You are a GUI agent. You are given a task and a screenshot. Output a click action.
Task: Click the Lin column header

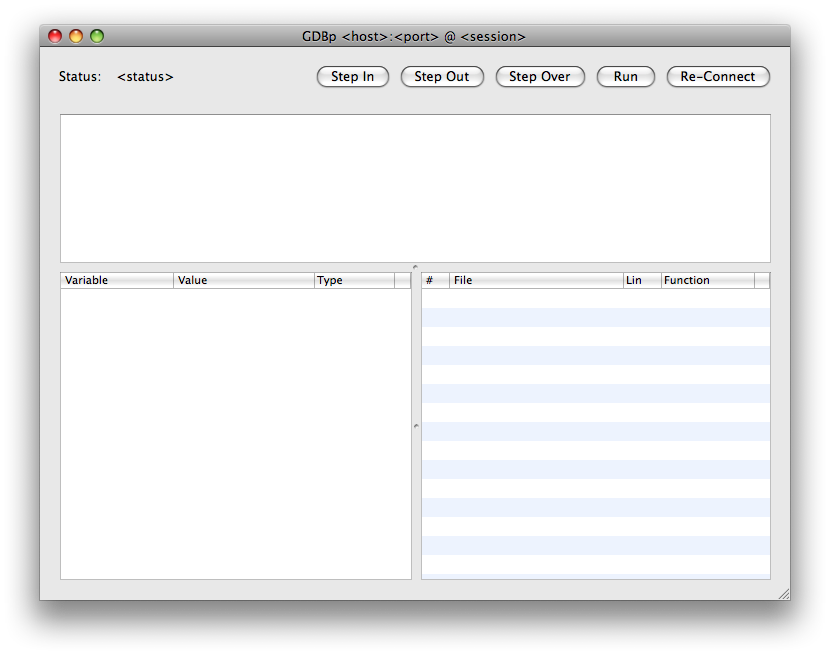(x=642, y=280)
